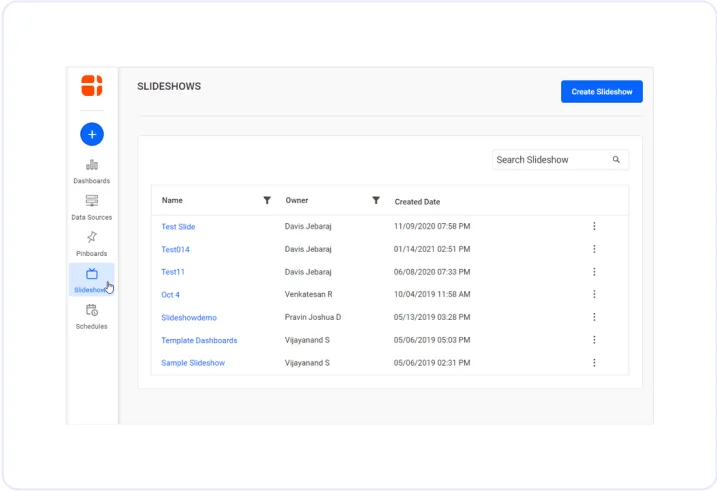Open the Schedules calendar icon
Image resolution: width=717 pixels, height=491 pixels.
point(92,310)
